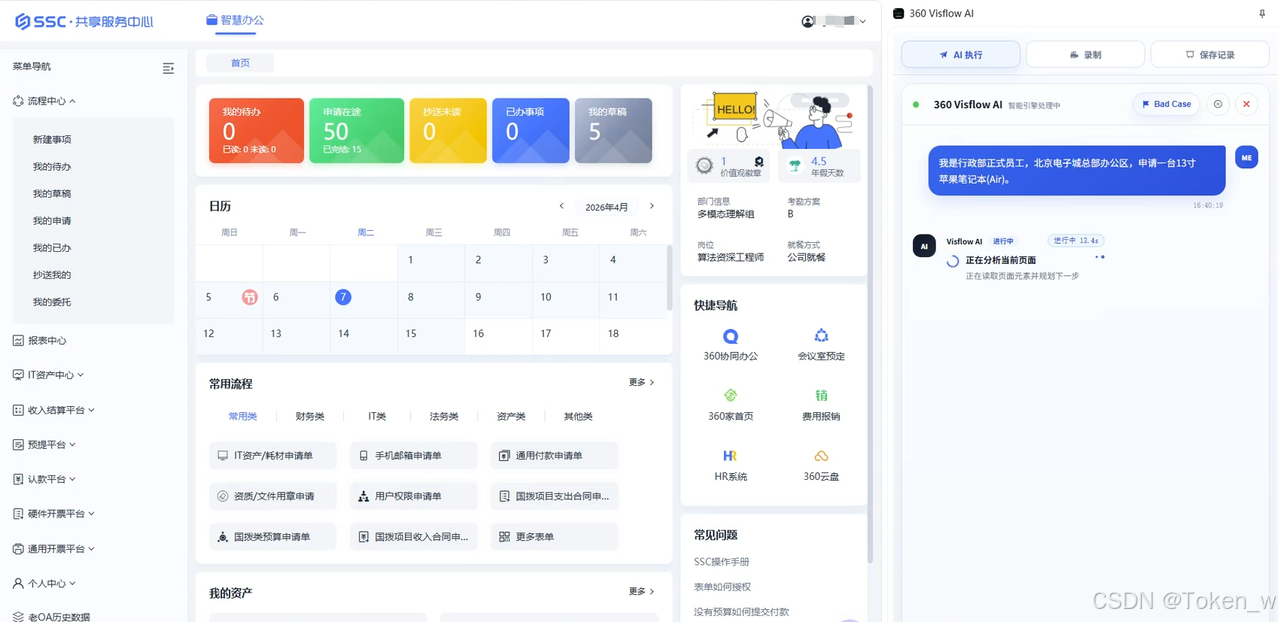The image size is (1280, 622).
Task: Go to previous month in the calendar
Action: click(561, 206)
